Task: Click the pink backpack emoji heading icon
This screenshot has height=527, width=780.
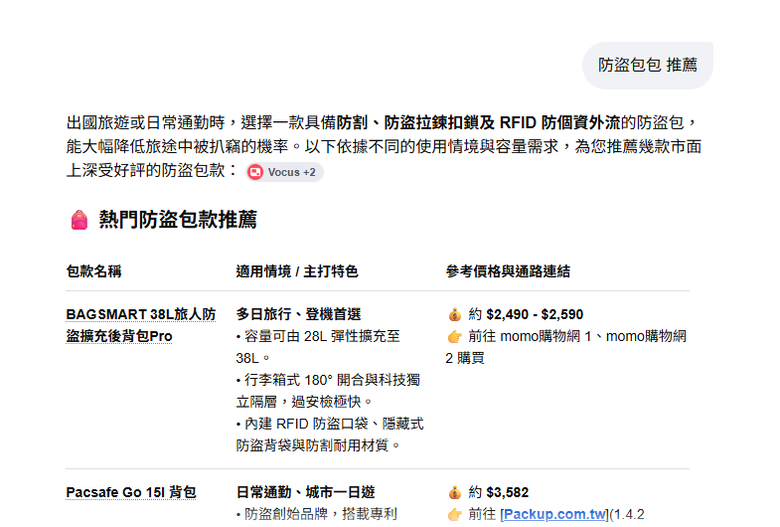Action: pyautogui.click(x=79, y=220)
